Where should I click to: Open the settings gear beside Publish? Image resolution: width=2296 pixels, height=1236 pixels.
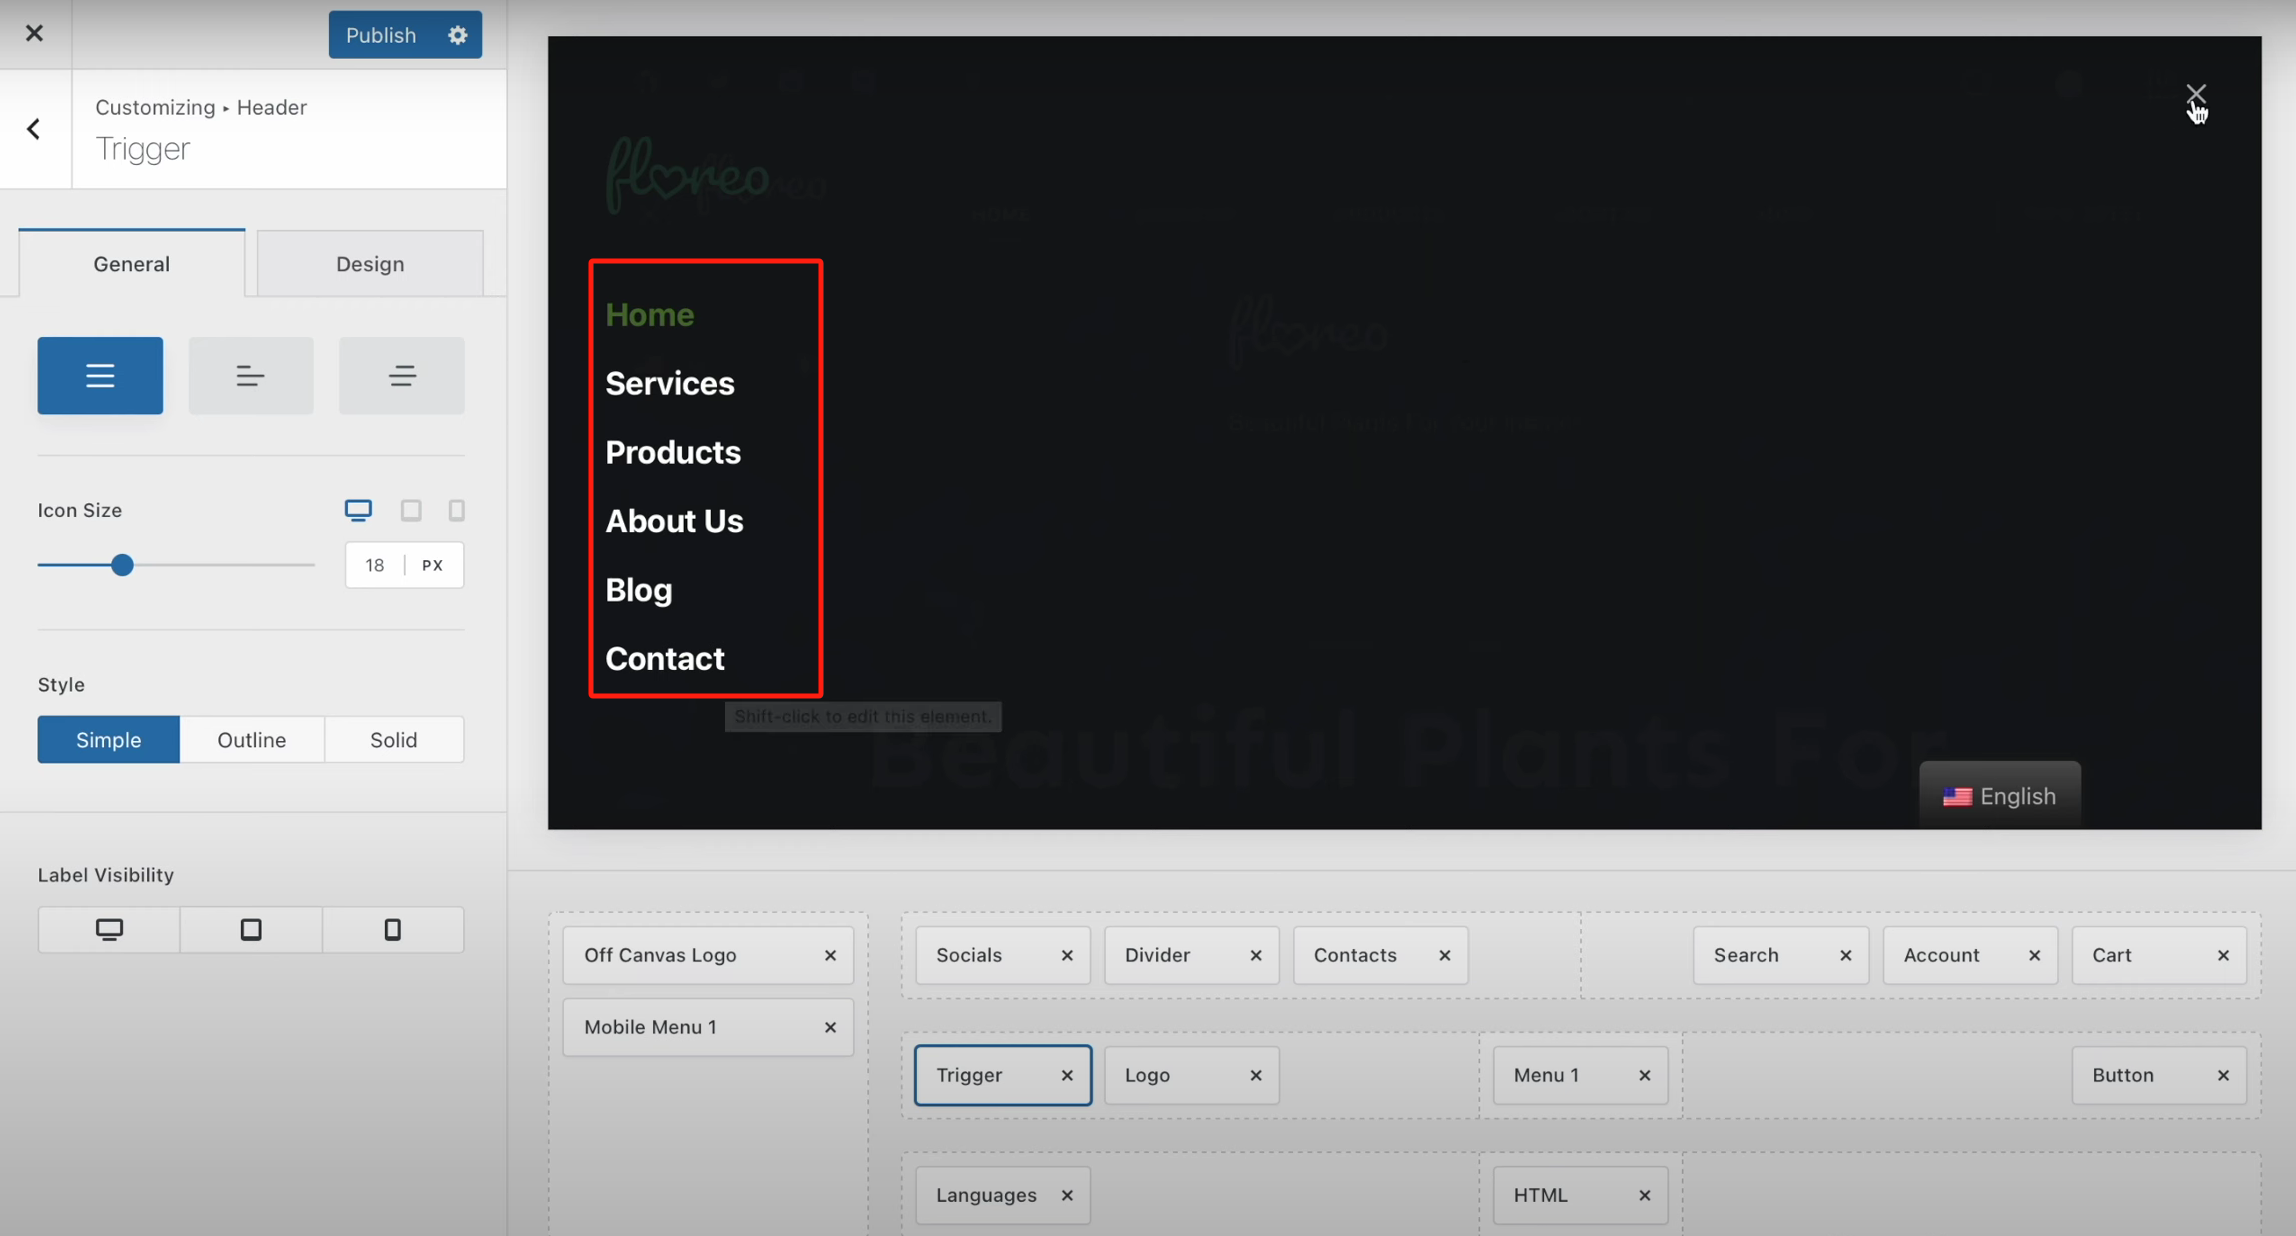457,34
